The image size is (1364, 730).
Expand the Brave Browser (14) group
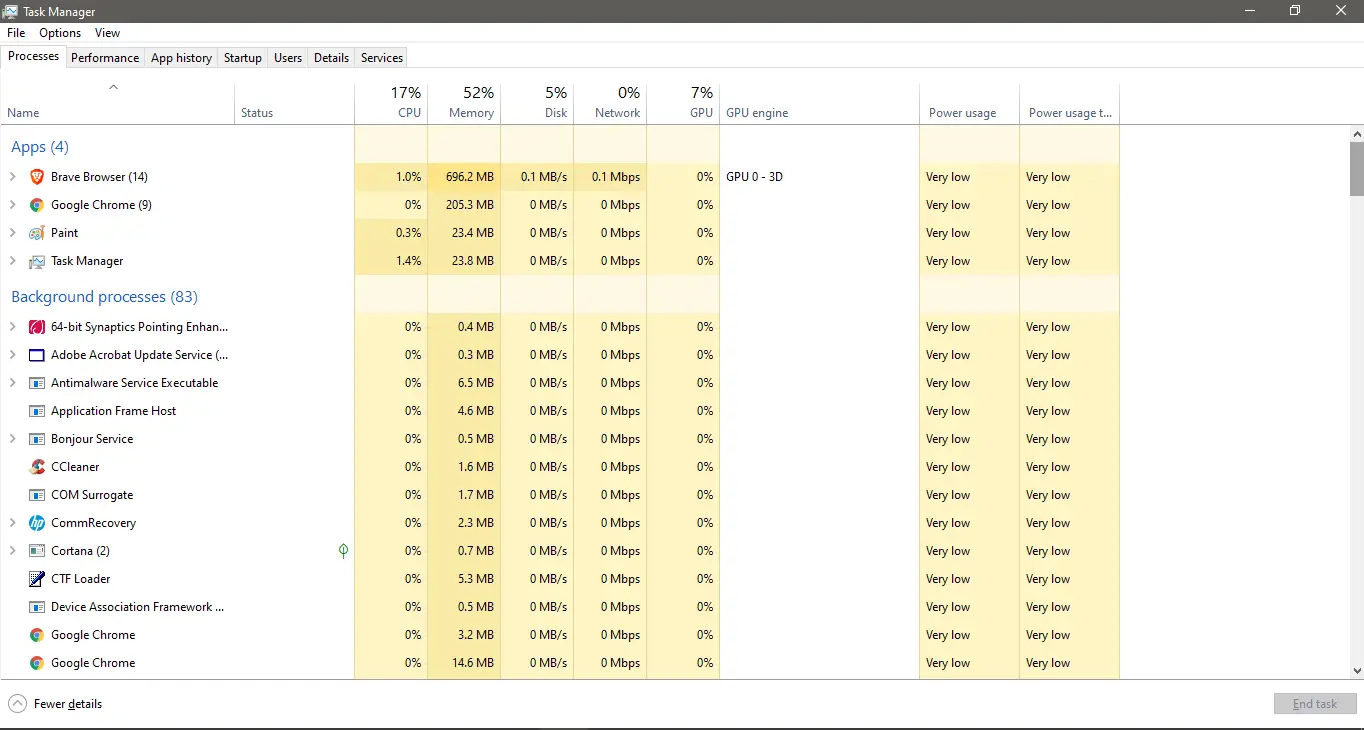pos(13,177)
